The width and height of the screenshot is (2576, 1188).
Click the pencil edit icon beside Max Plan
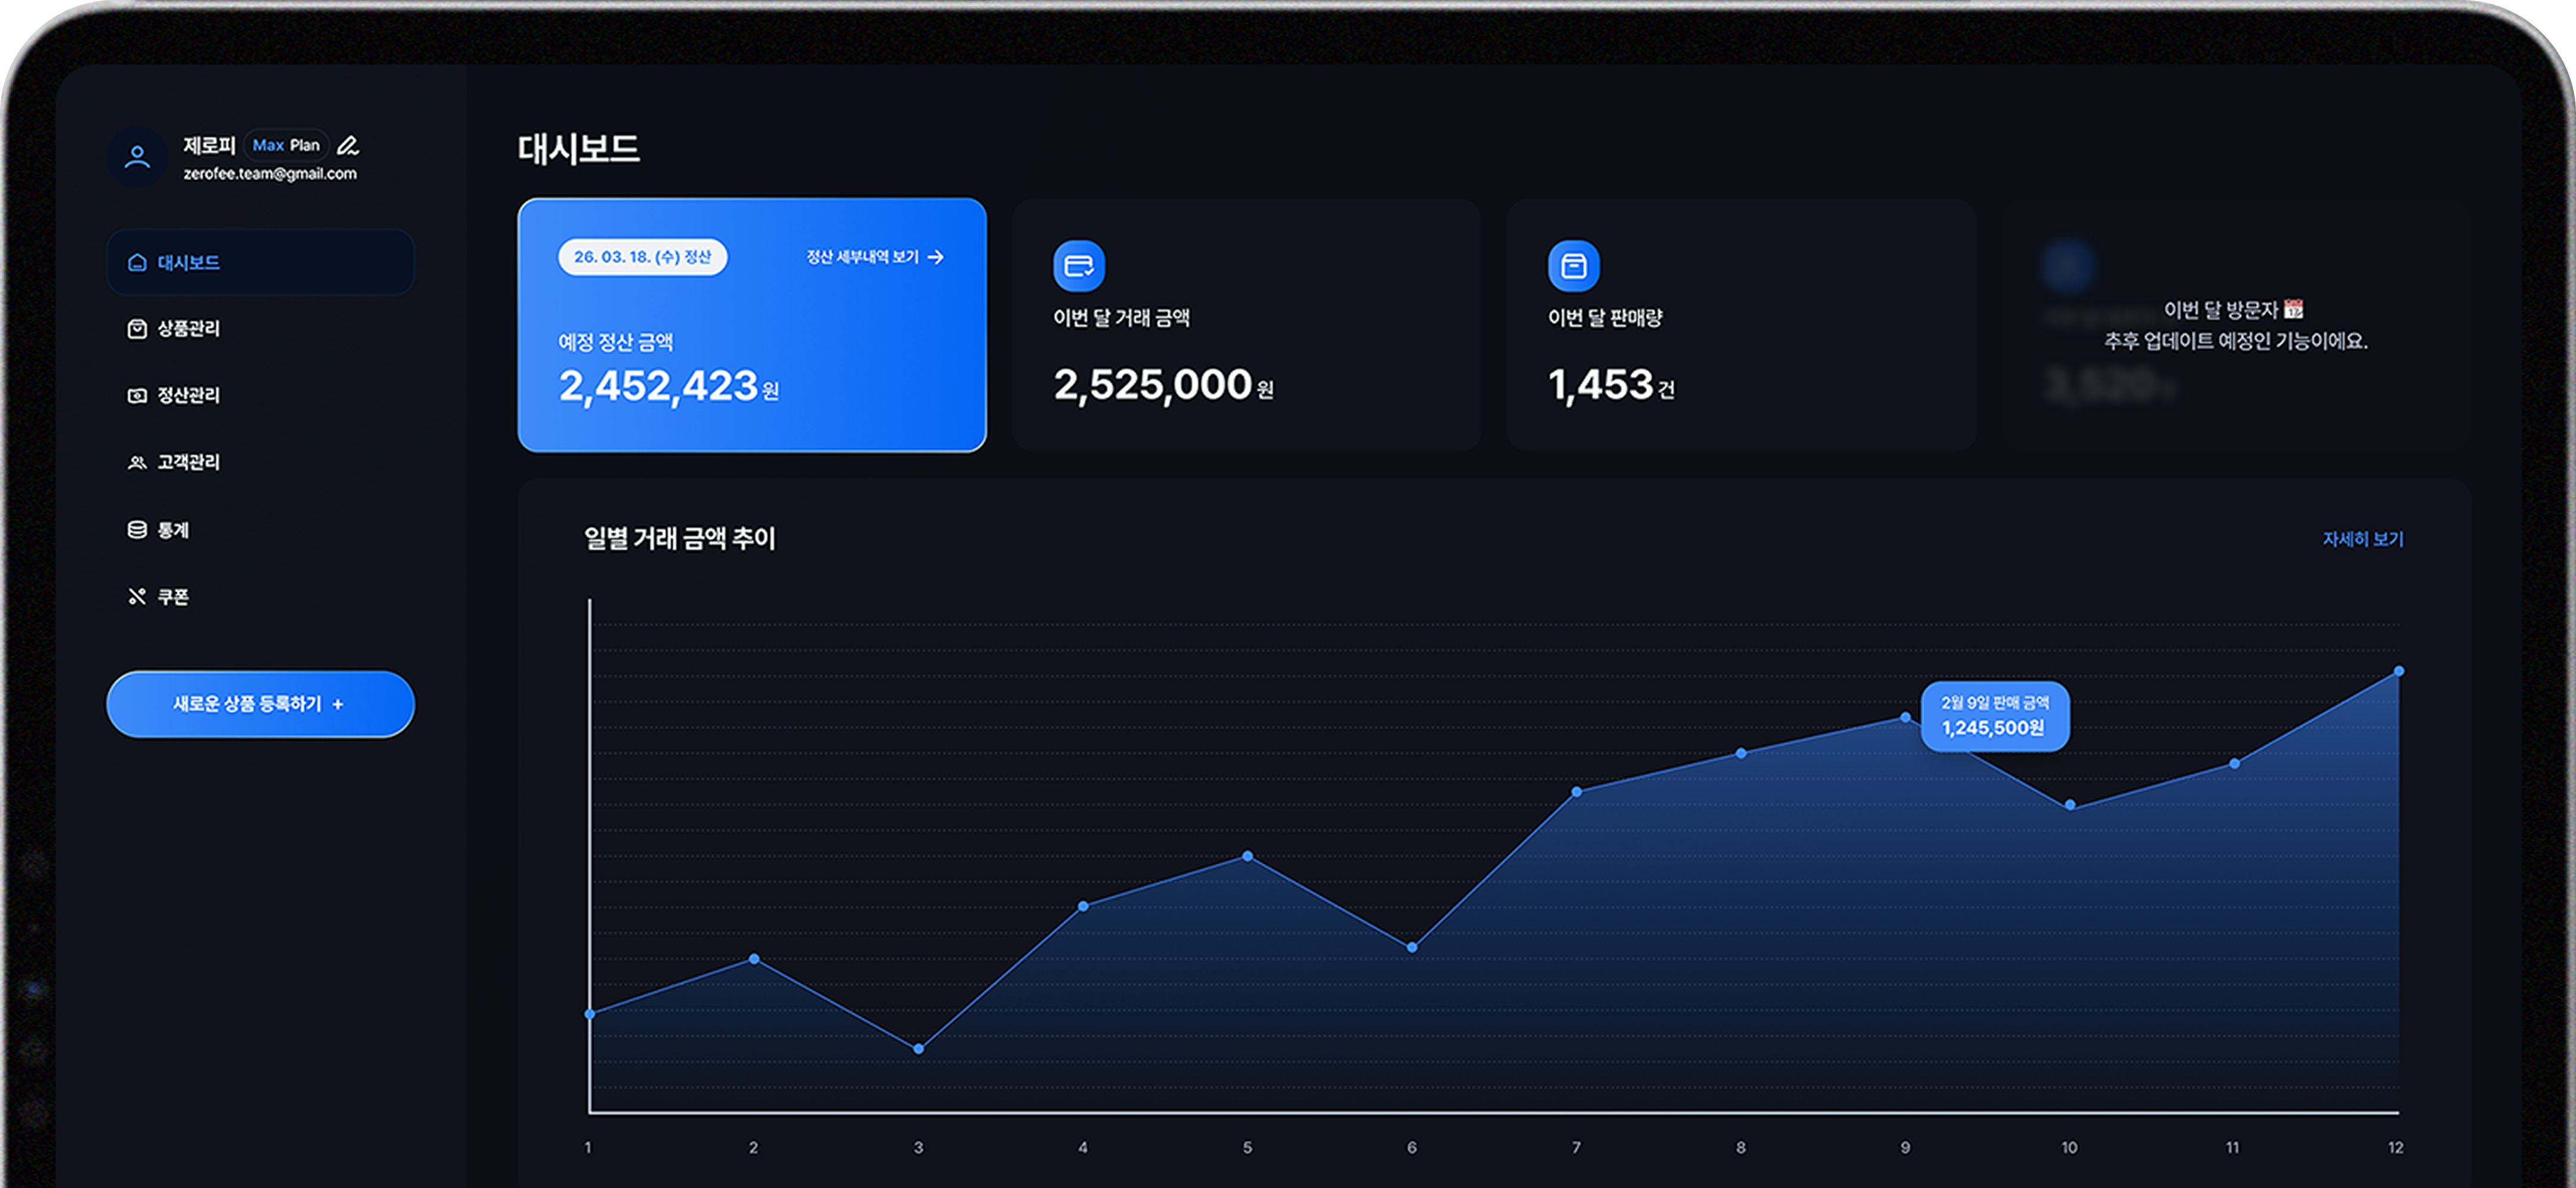pyautogui.click(x=348, y=146)
